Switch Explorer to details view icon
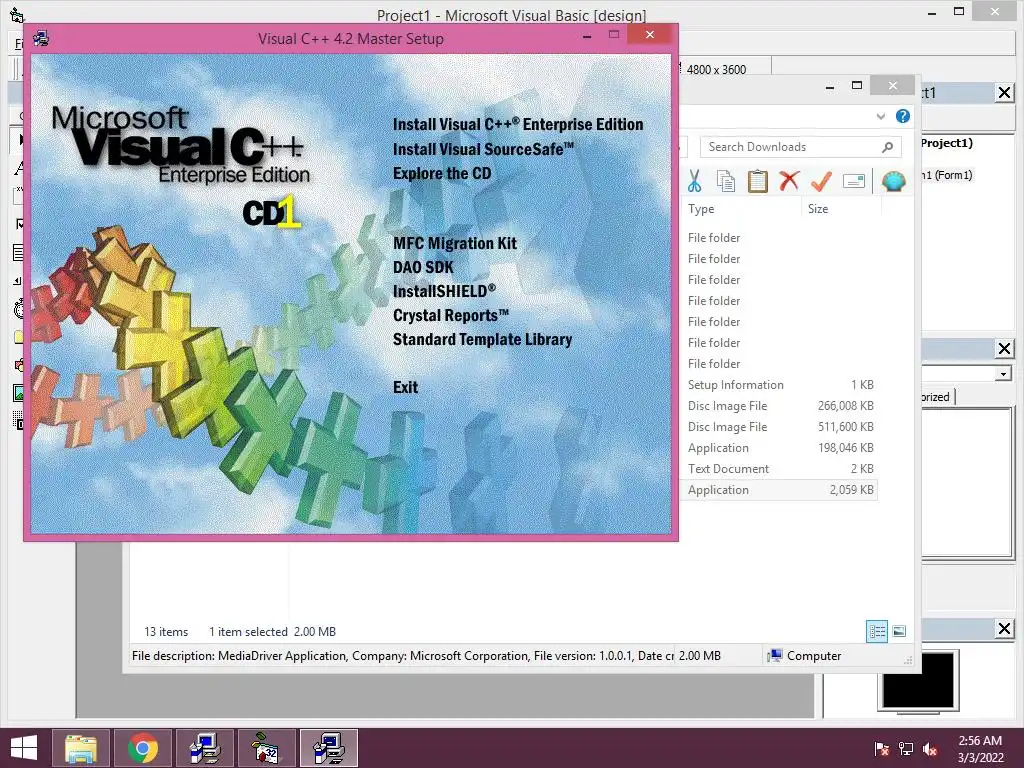Image resolution: width=1024 pixels, height=768 pixels. click(877, 631)
